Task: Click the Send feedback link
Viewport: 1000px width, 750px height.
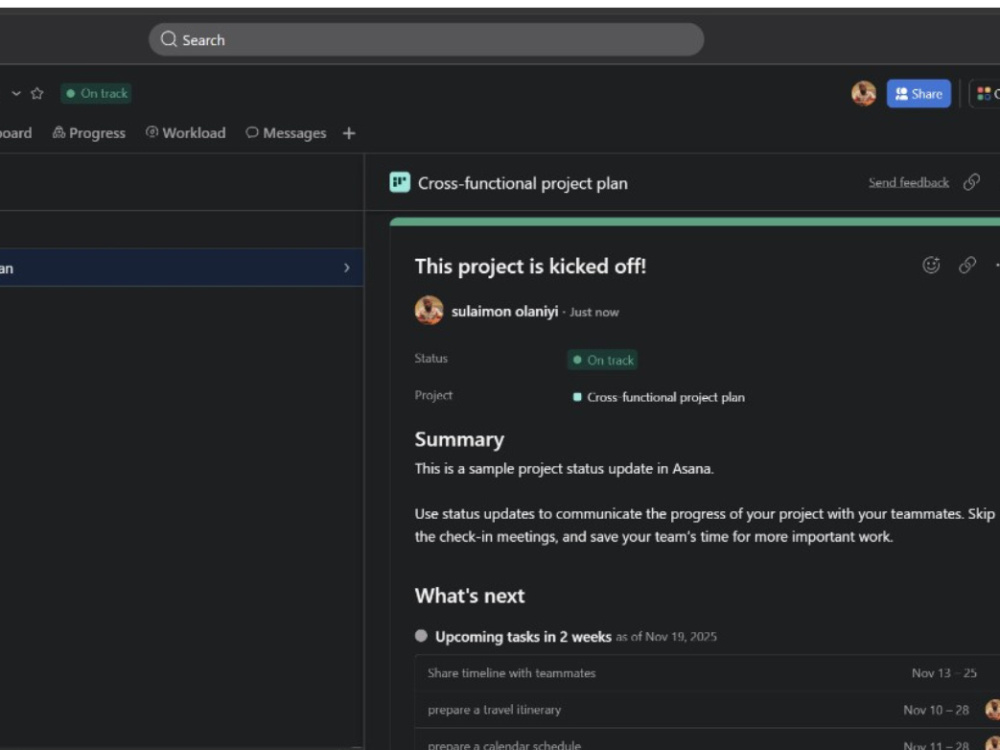Action: [x=908, y=182]
